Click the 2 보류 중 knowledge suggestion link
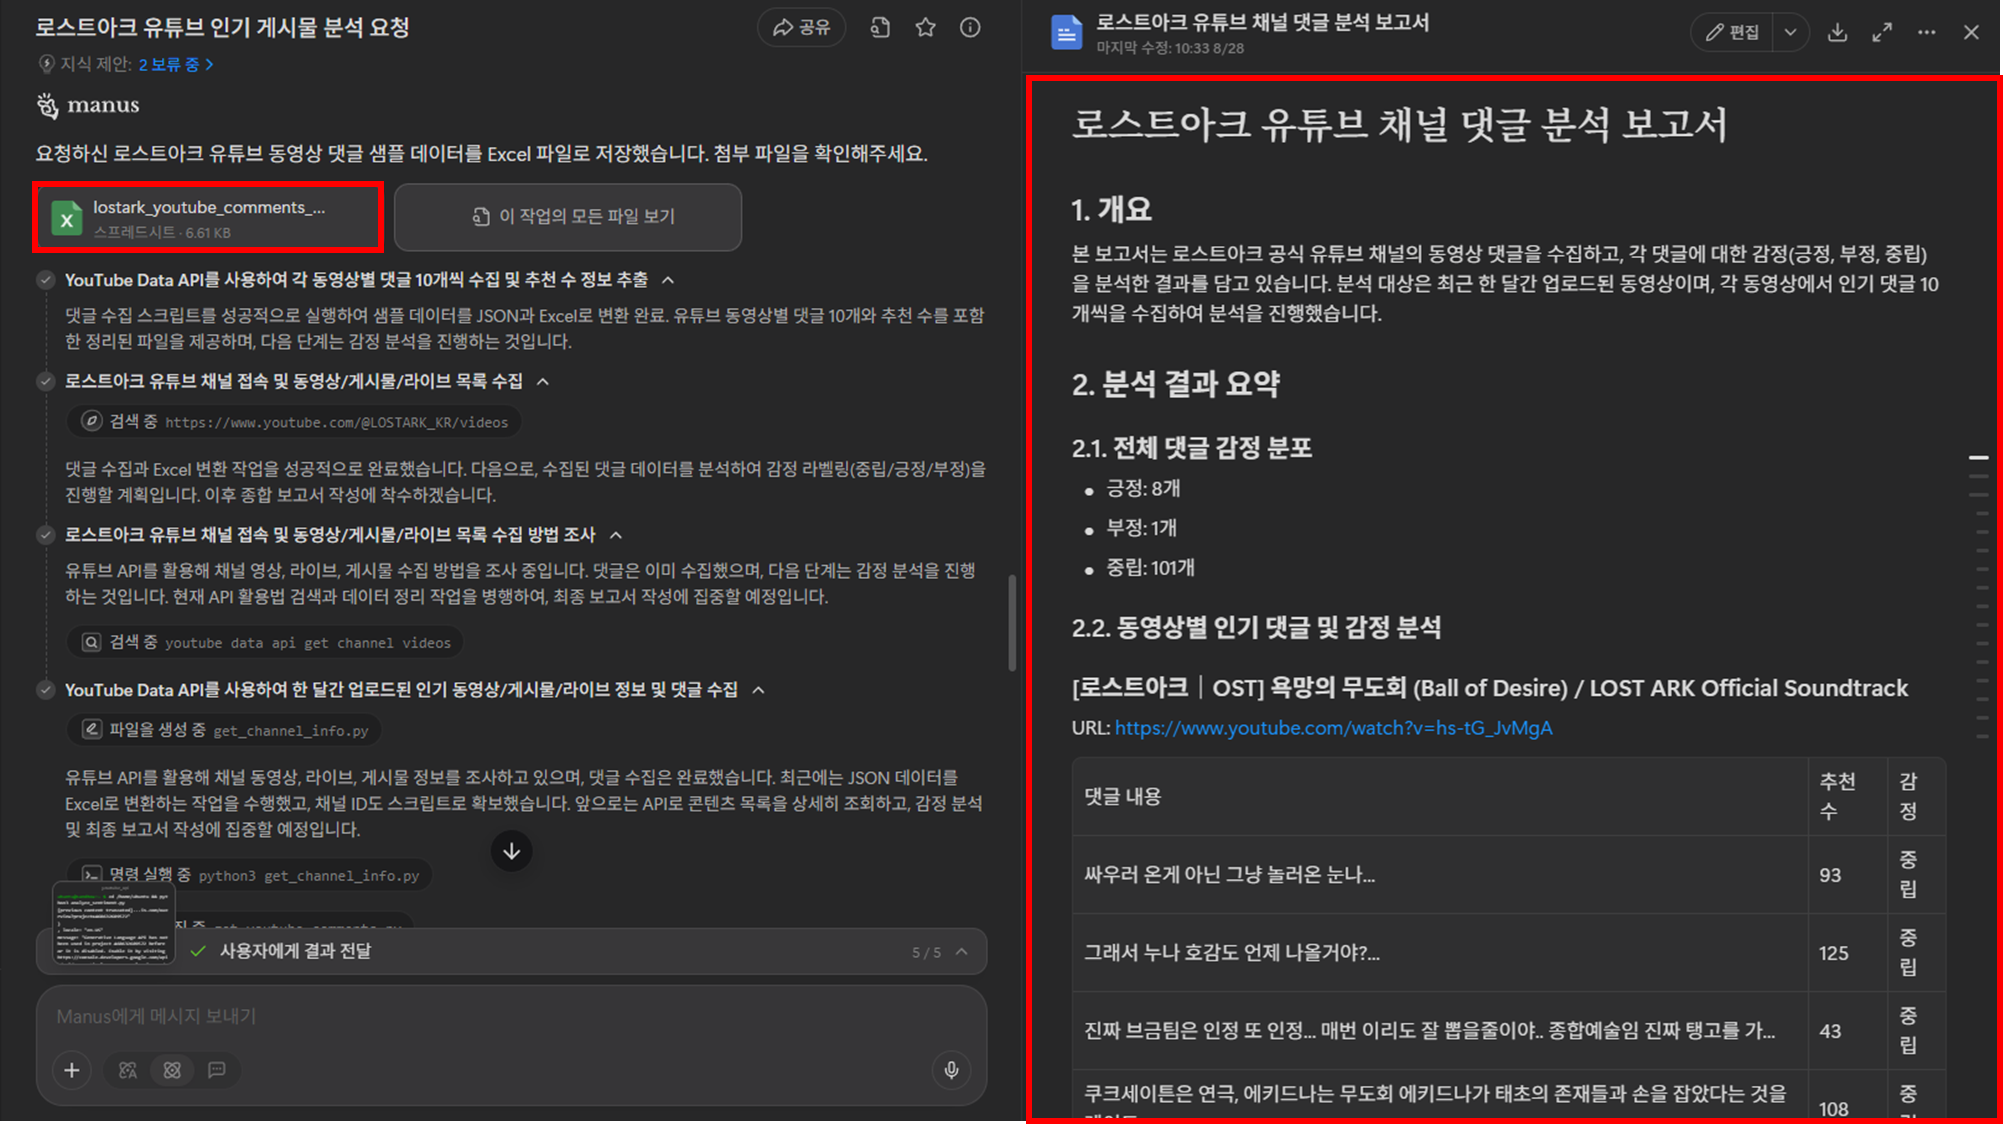Screen dimensions: 2003x1124 pos(175,64)
